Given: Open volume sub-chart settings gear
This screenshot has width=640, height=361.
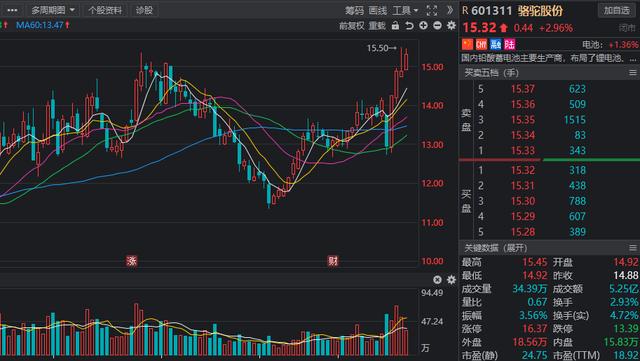Looking at the screenshot, I should 451,280.
